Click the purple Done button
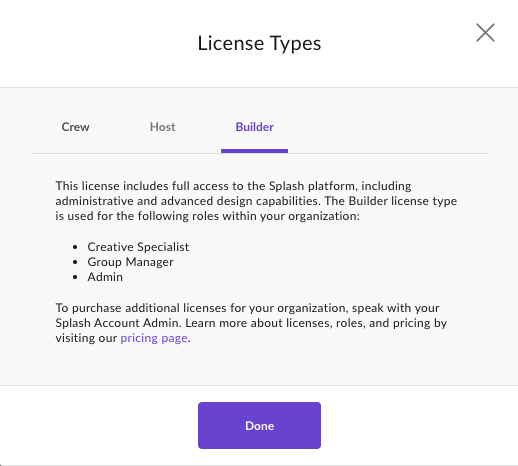Screen dimensions: 518x466 tap(259, 425)
